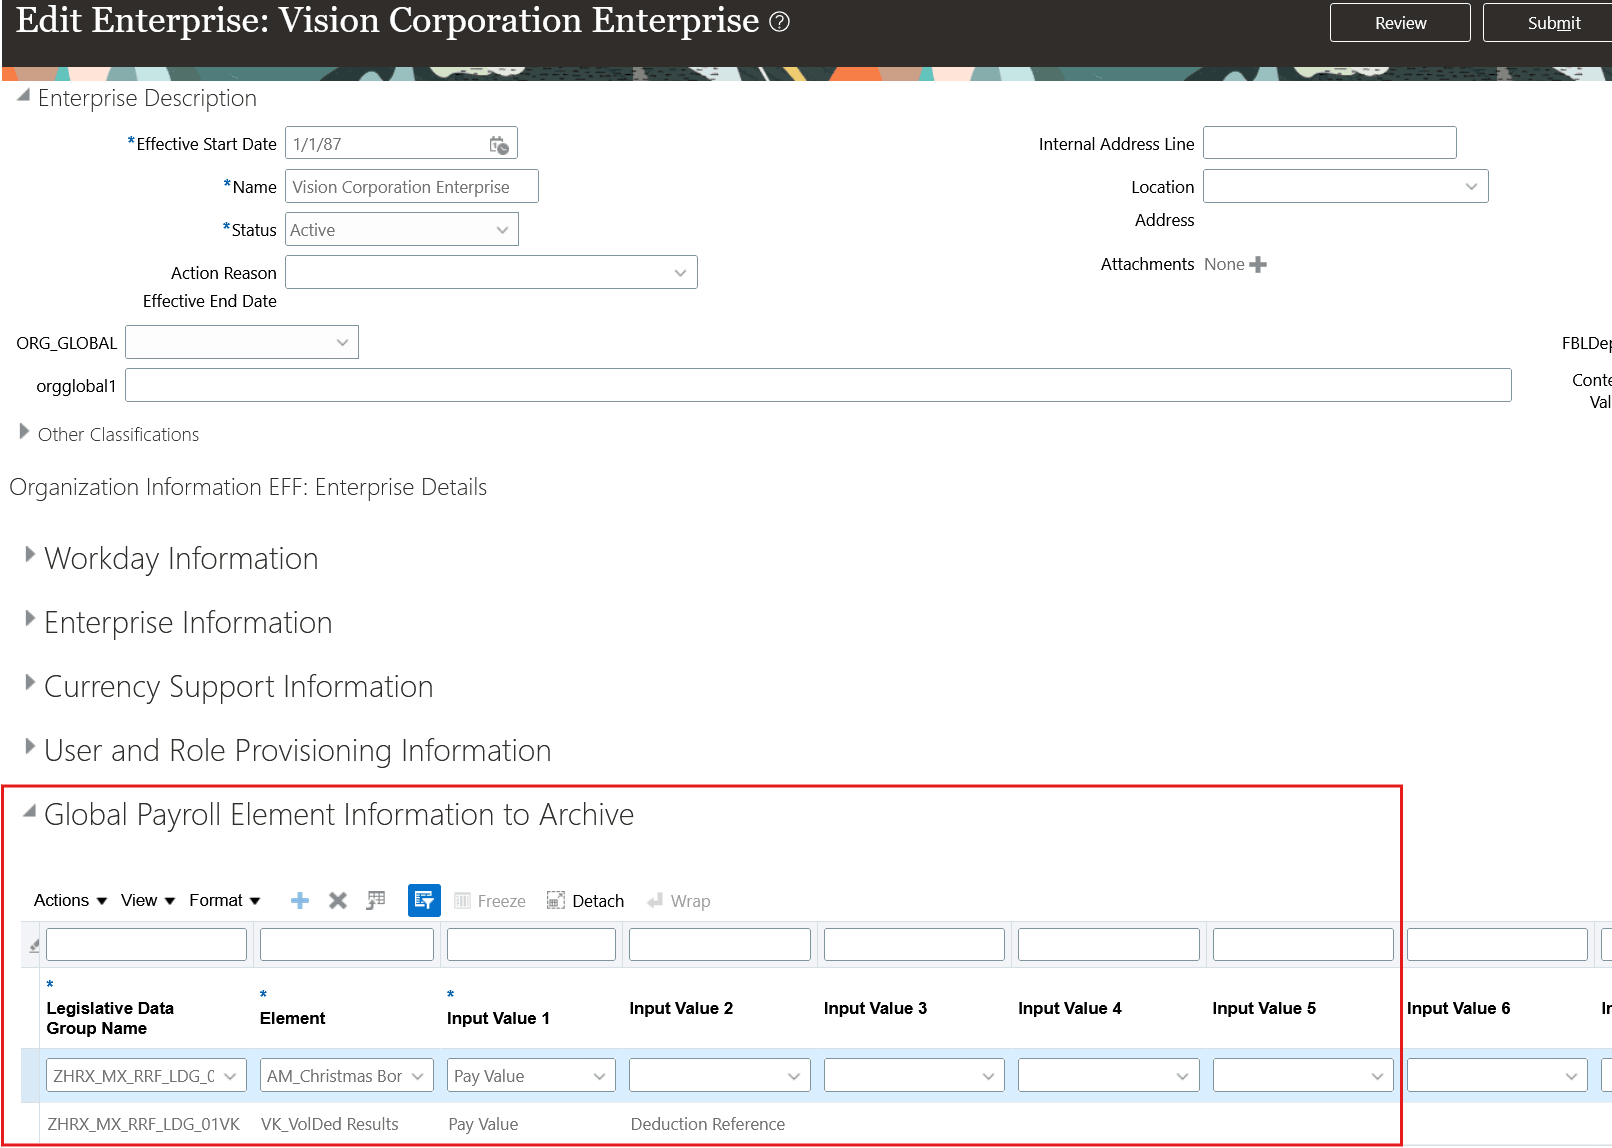Click VK_VolDed Results cell
This screenshot has height=1148, width=1612.
[x=329, y=1124]
